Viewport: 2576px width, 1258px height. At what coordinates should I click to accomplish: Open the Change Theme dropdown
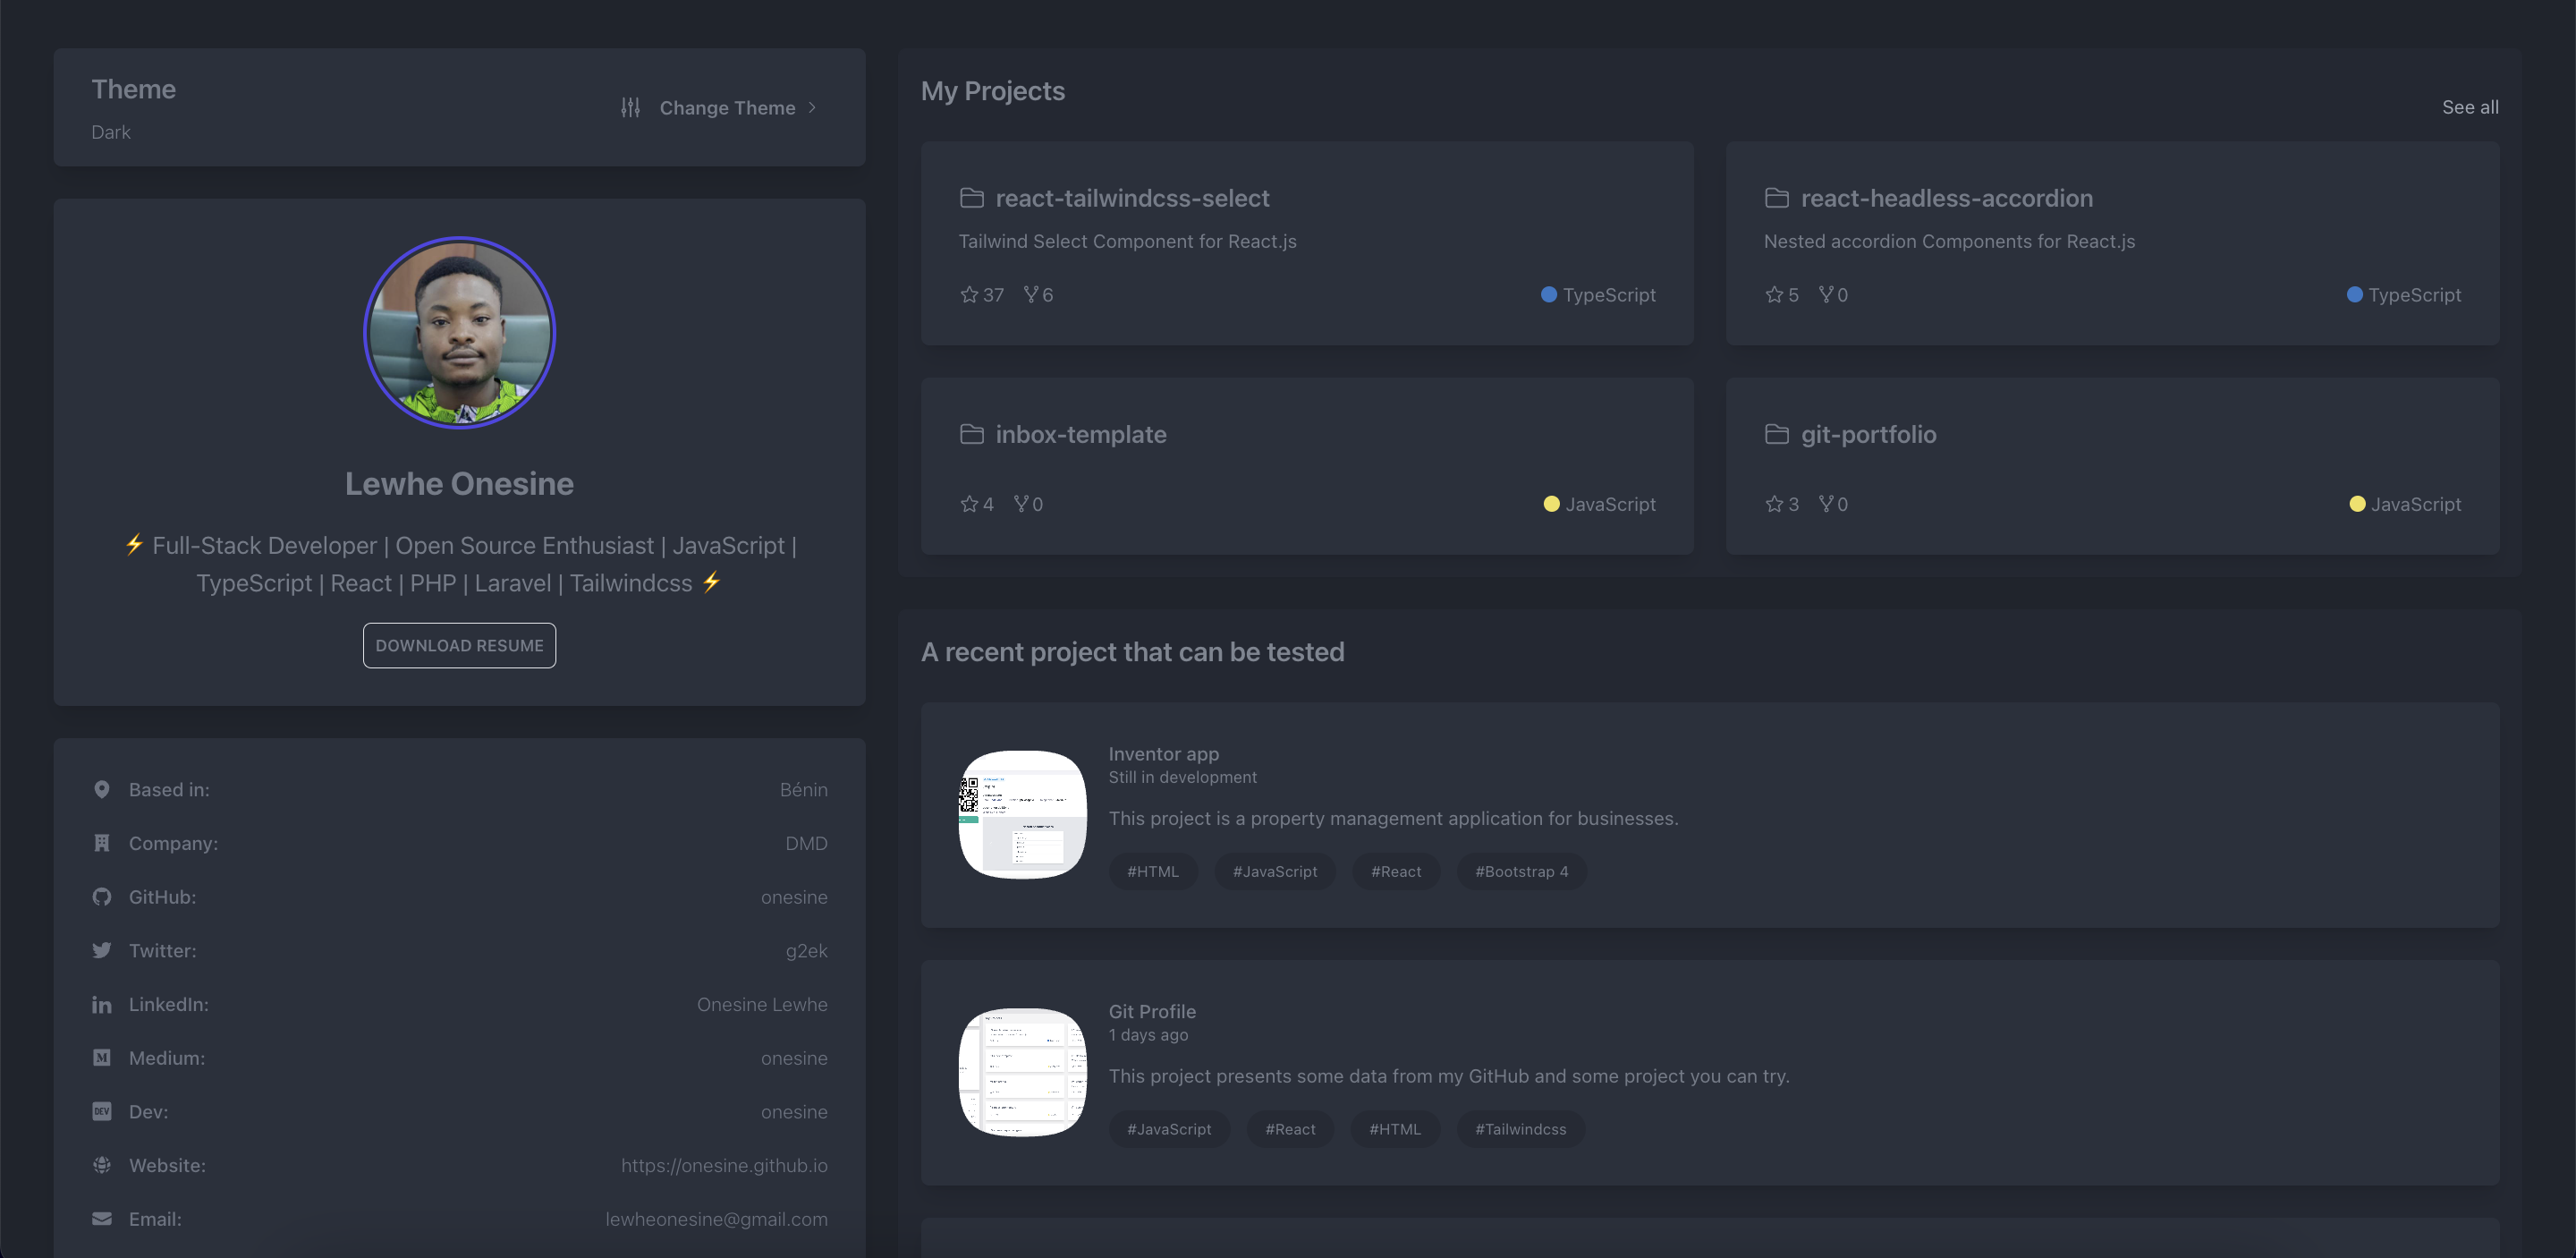(x=727, y=108)
